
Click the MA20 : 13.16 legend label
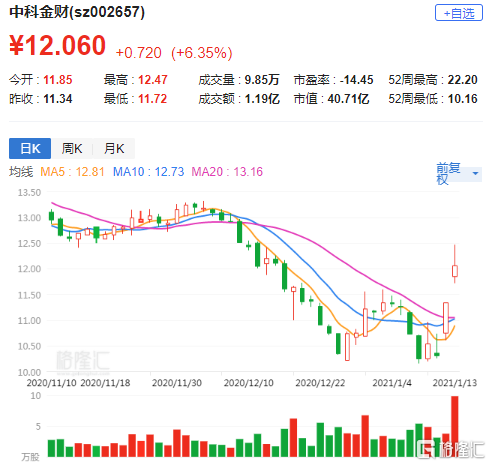click(x=227, y=172)
